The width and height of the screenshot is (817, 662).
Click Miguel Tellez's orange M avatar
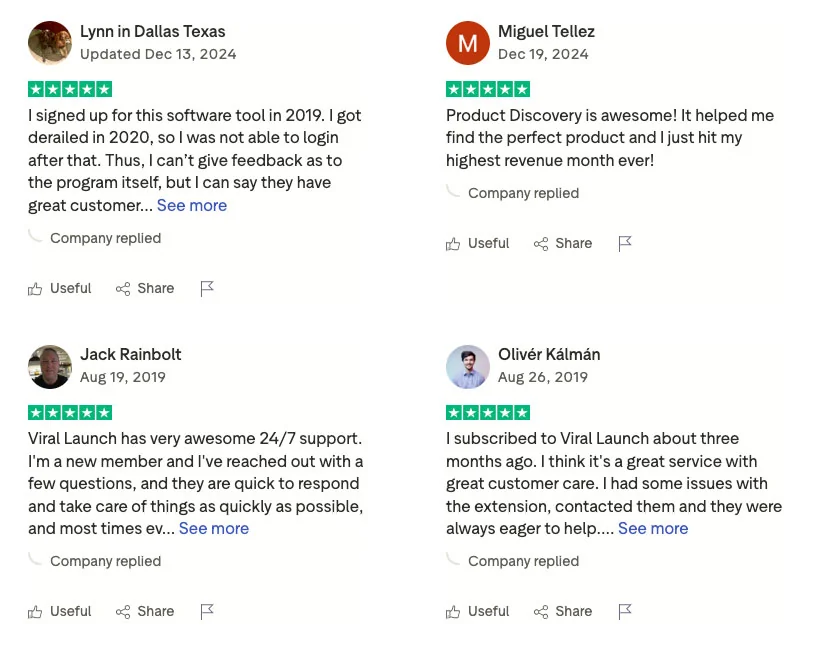(x=468, y=43)
